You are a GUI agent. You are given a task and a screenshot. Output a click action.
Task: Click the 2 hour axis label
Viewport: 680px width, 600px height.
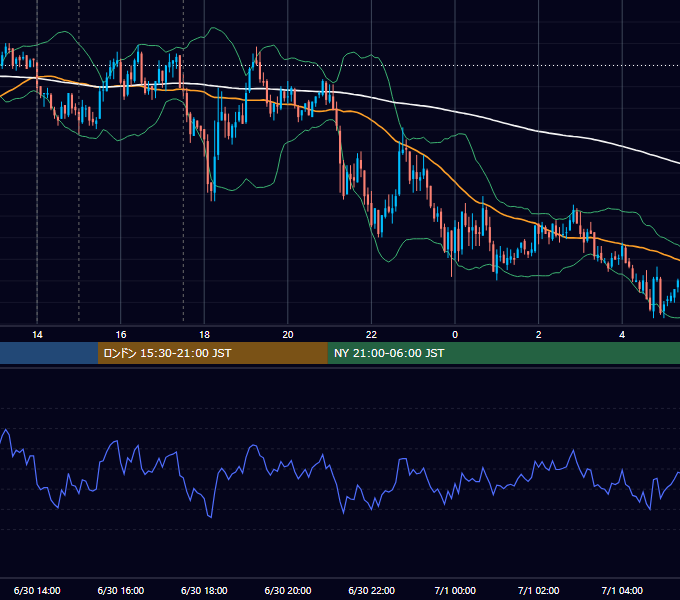click(x=539, y=335)
